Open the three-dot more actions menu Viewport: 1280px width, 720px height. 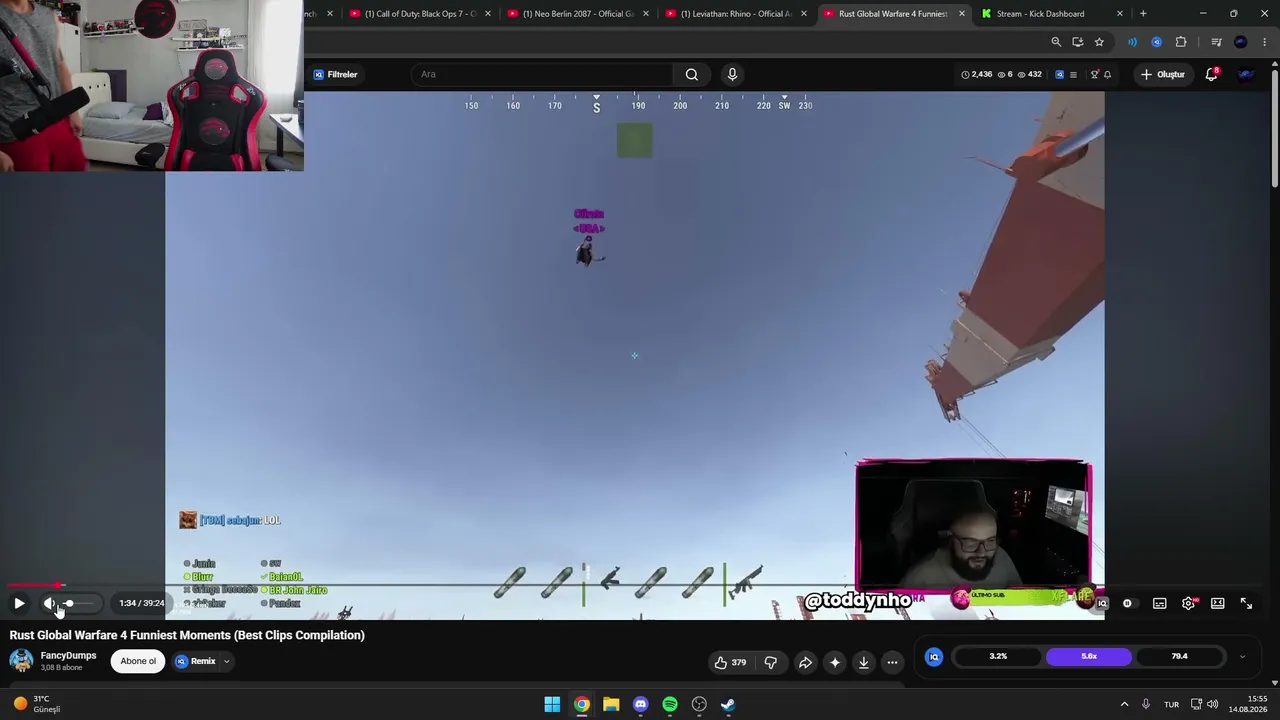pyautogui.click(x=893, y=662)
